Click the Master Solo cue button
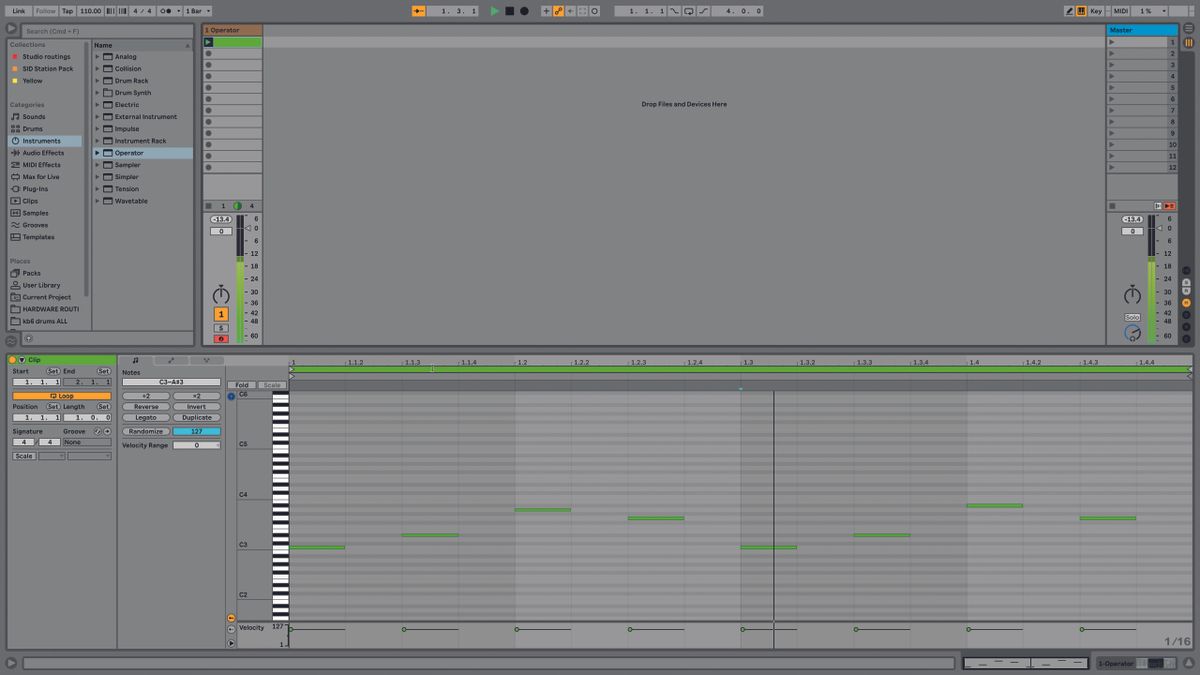The width and height of the screenshot is (1200, 675). (1132, 317)
